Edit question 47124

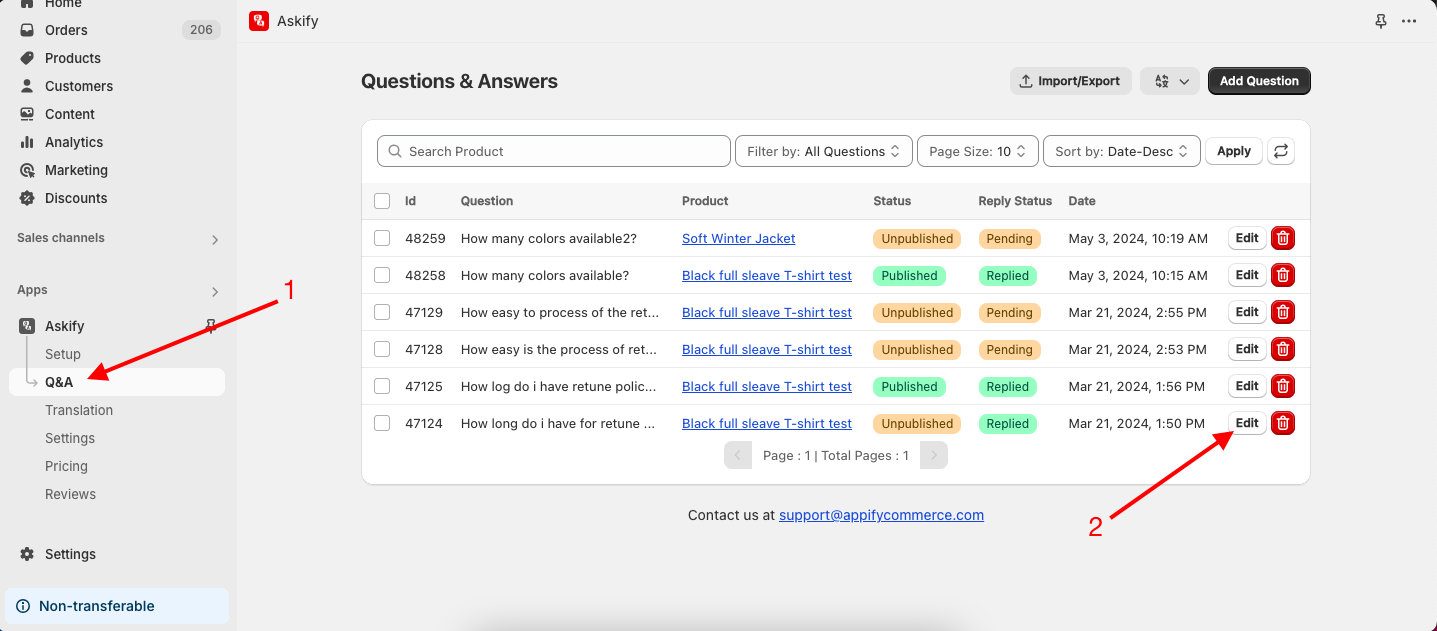1247,423
